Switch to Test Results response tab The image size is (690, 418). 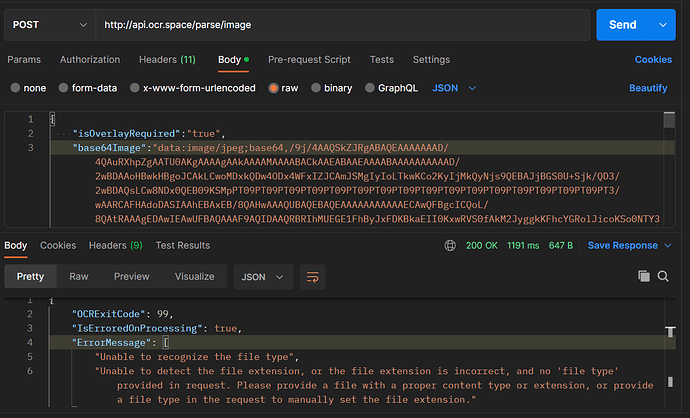coord(183,246)
